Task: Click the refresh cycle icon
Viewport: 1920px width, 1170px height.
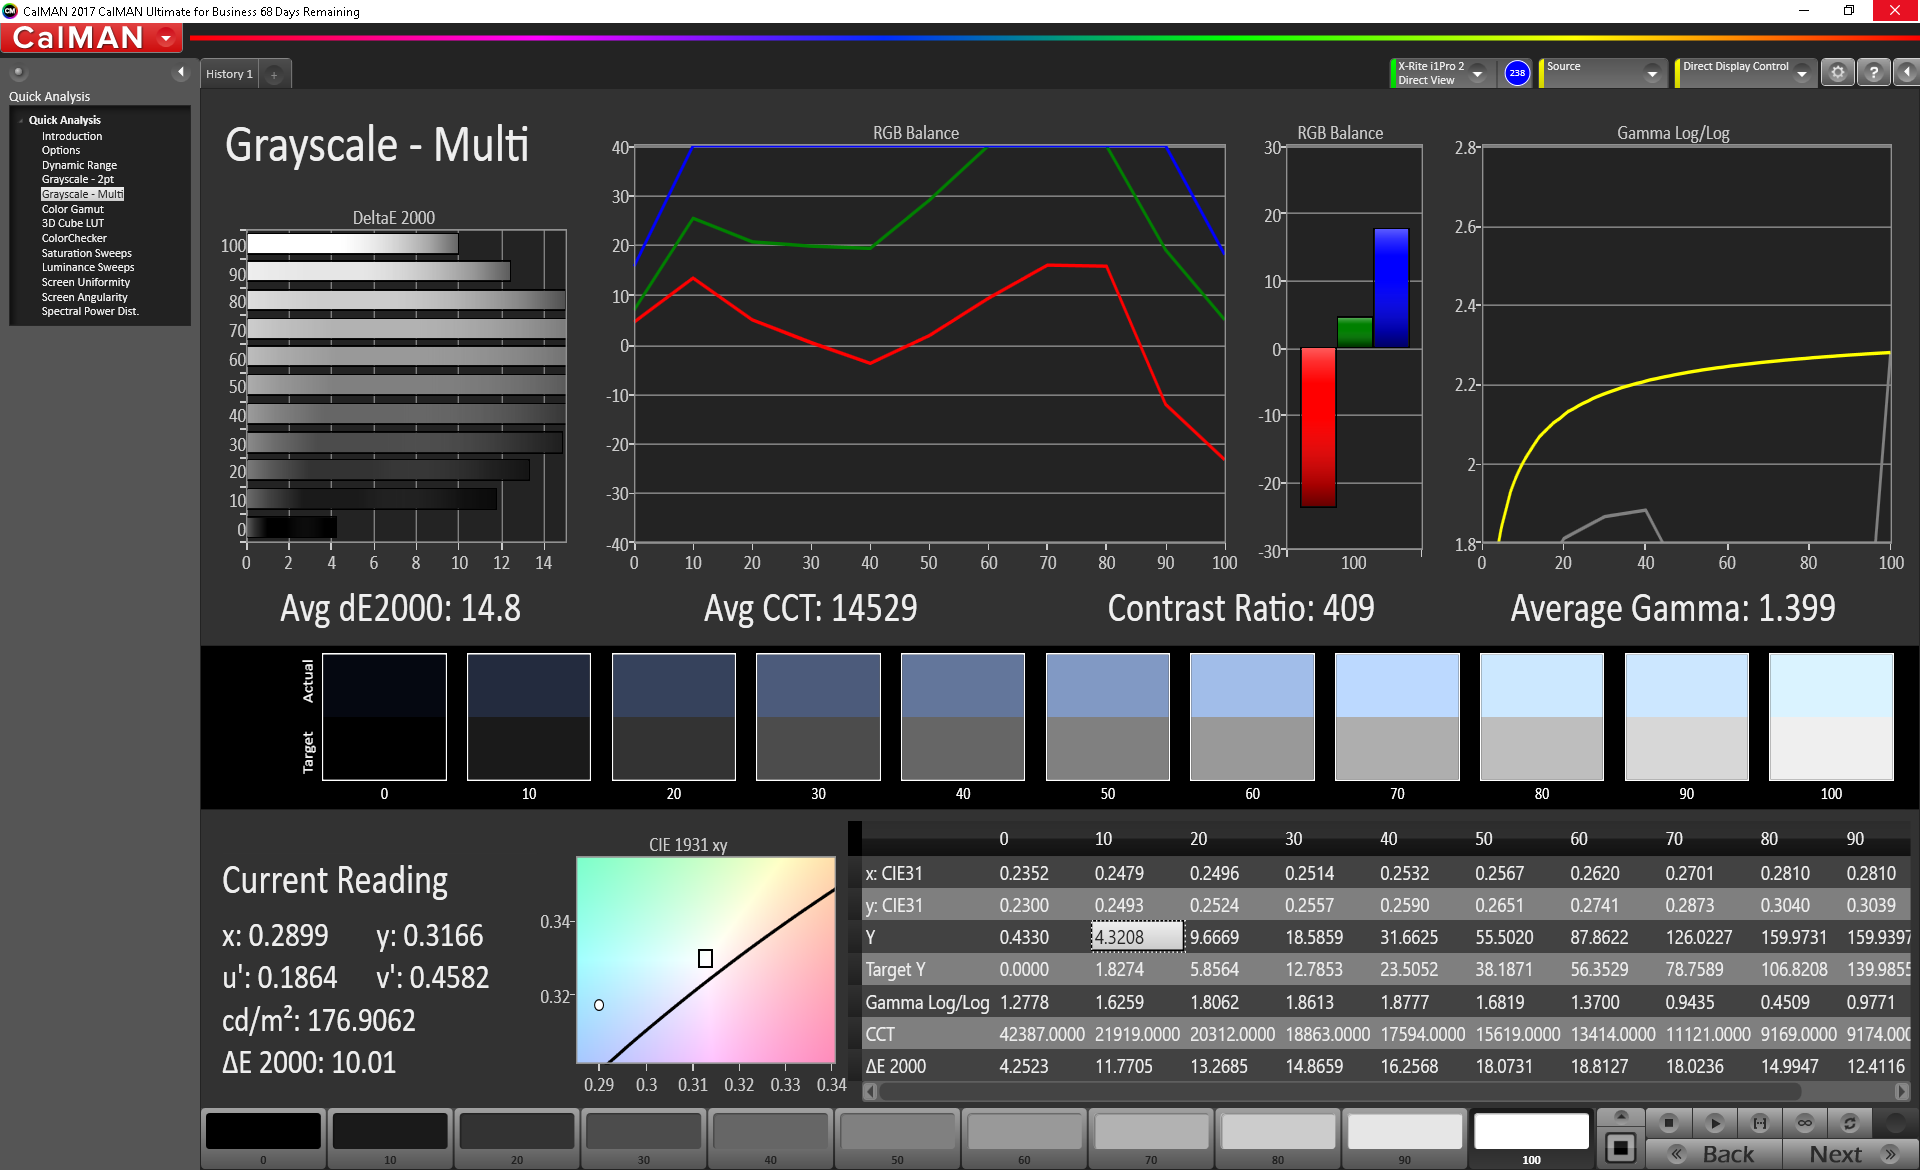Action: tap(1850, 1123)
